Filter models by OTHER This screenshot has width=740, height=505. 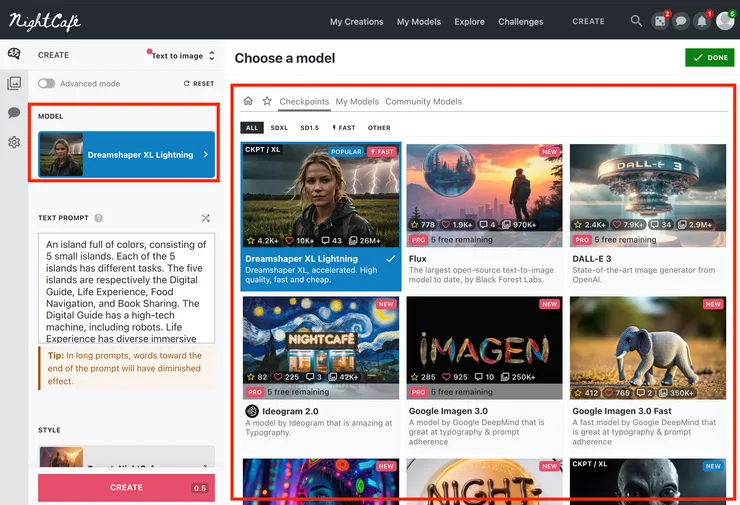point(379,127)
